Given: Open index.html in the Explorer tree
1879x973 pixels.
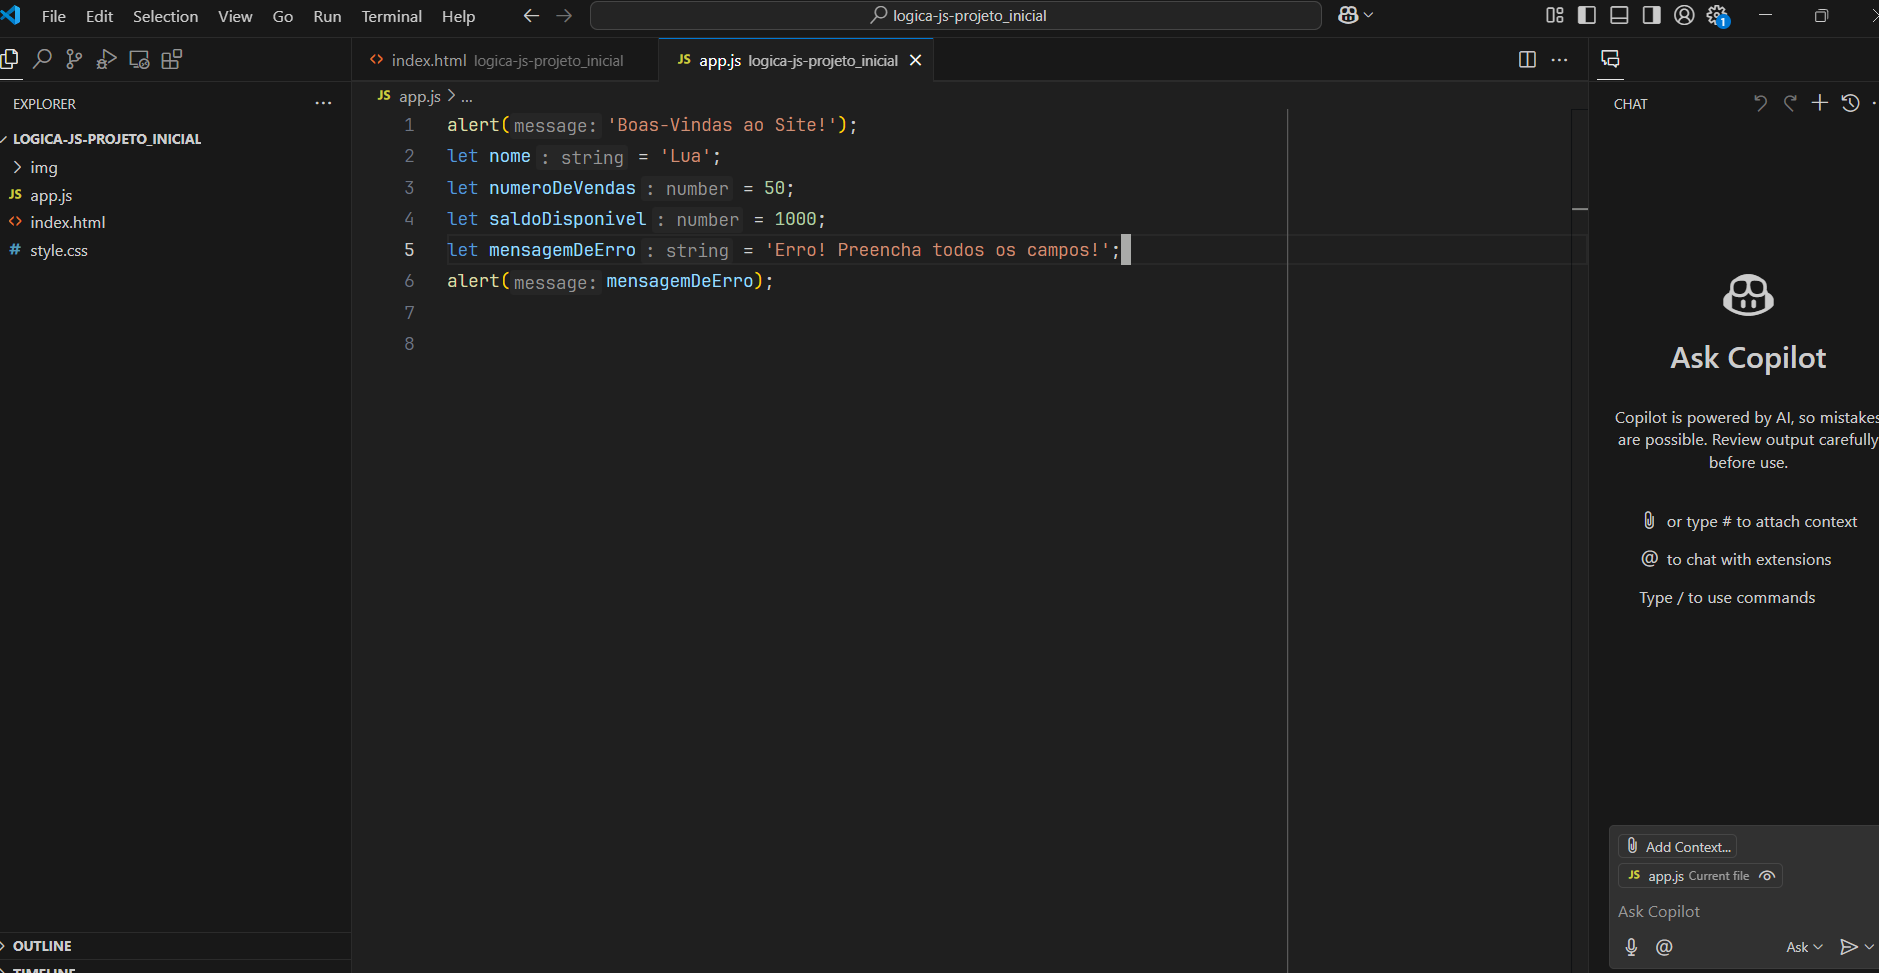Looking at the screenshot, I should click(67, 222).
